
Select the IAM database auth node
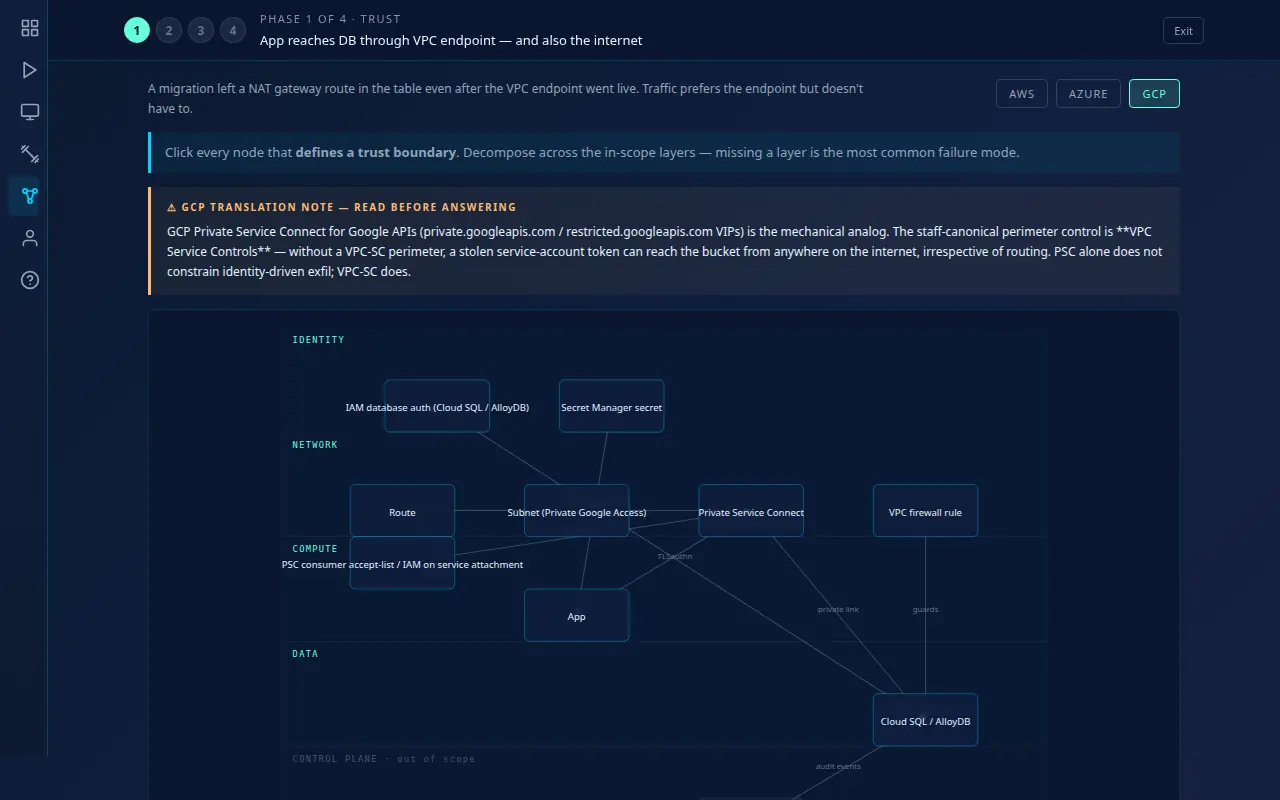pos(437,406)
